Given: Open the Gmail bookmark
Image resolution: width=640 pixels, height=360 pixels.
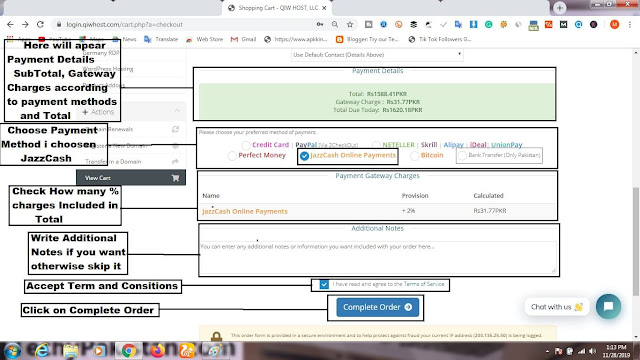Looking at the screenshot, I should click(244, 39).
